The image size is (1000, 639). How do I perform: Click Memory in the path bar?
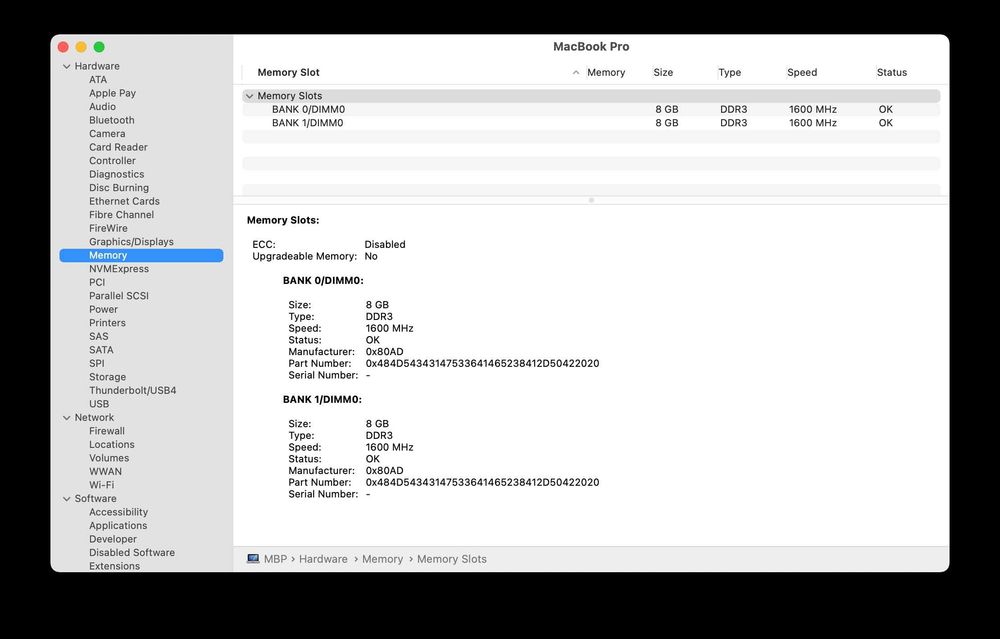(x=383, y=559)
